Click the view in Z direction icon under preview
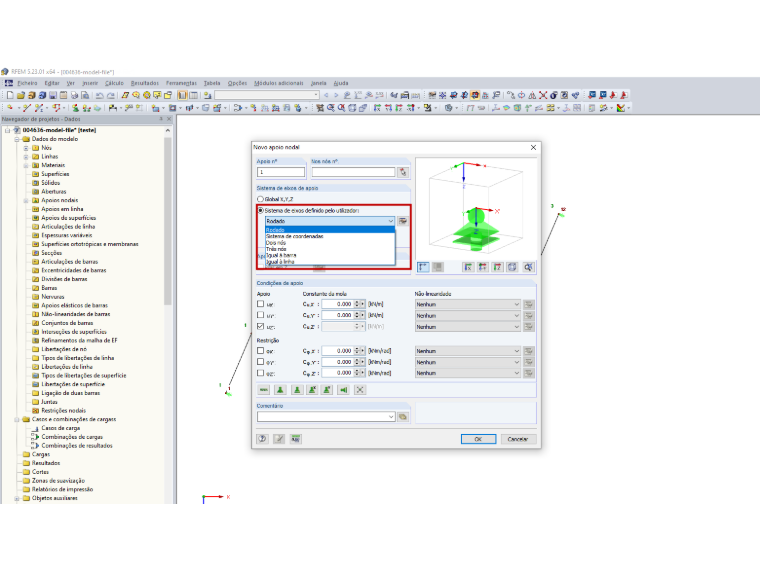 (x=498, y=267)
